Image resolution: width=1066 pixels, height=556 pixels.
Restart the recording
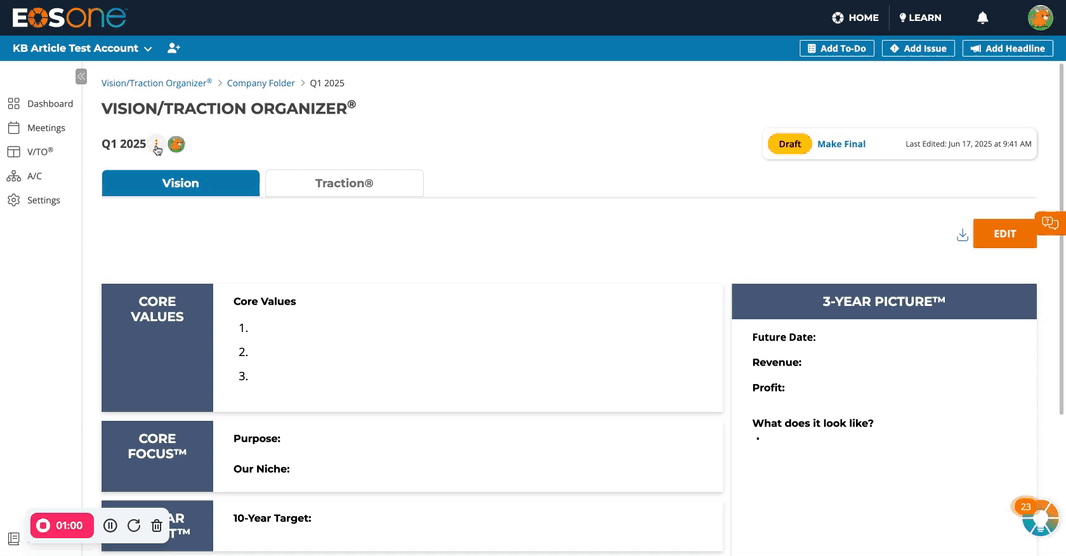click(134, 525)
